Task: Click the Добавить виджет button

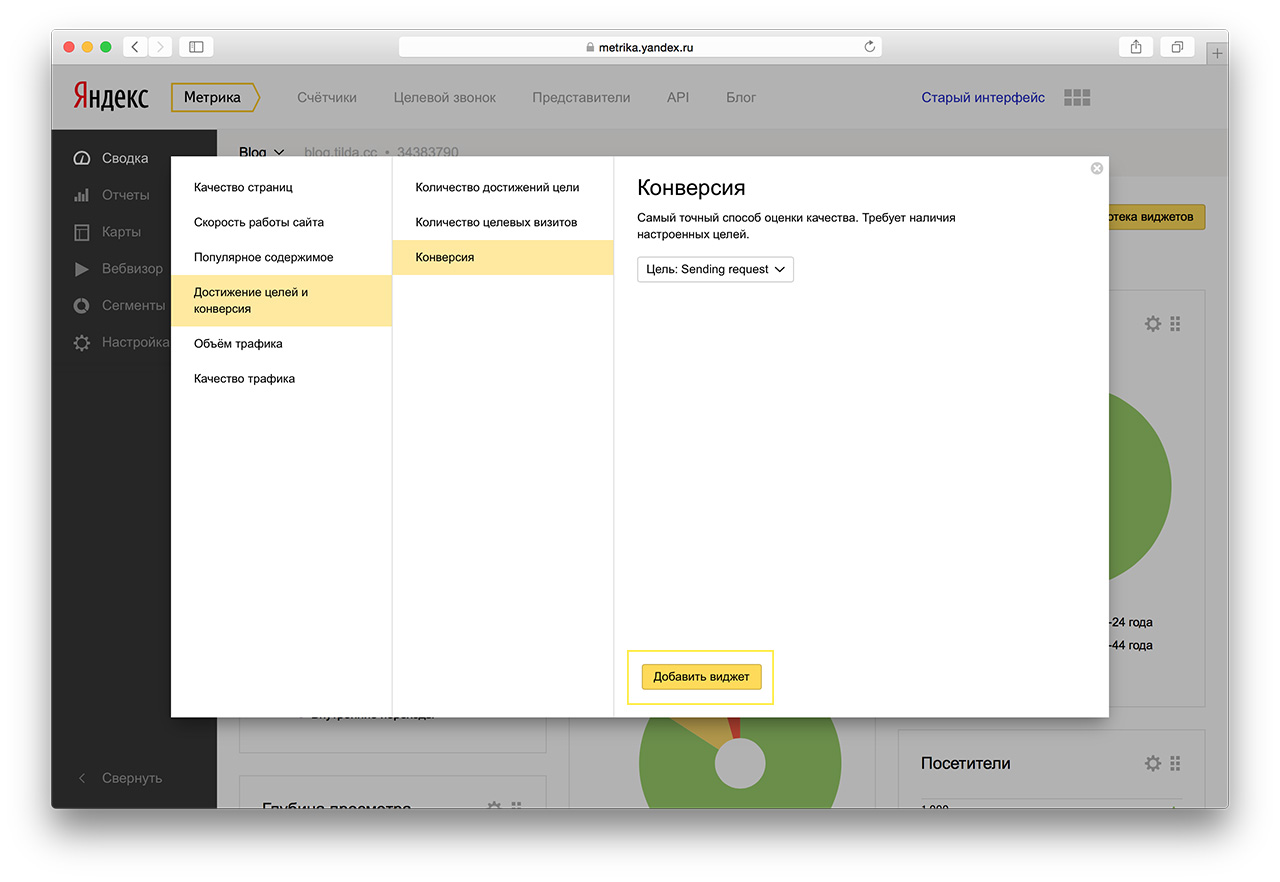Action: [x=701, y=677]
